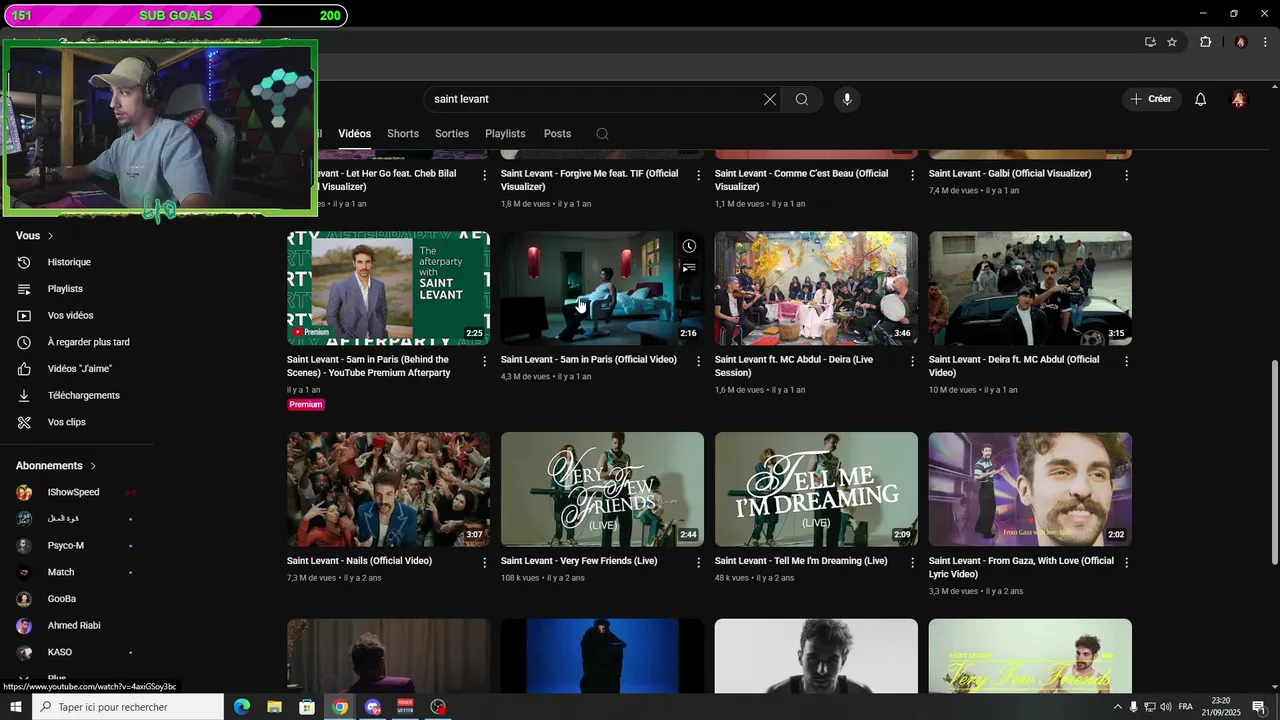Open options for Tell Me I'm Dreaming
Viewport: 1280px width, 720px height.
pos(912,563)
